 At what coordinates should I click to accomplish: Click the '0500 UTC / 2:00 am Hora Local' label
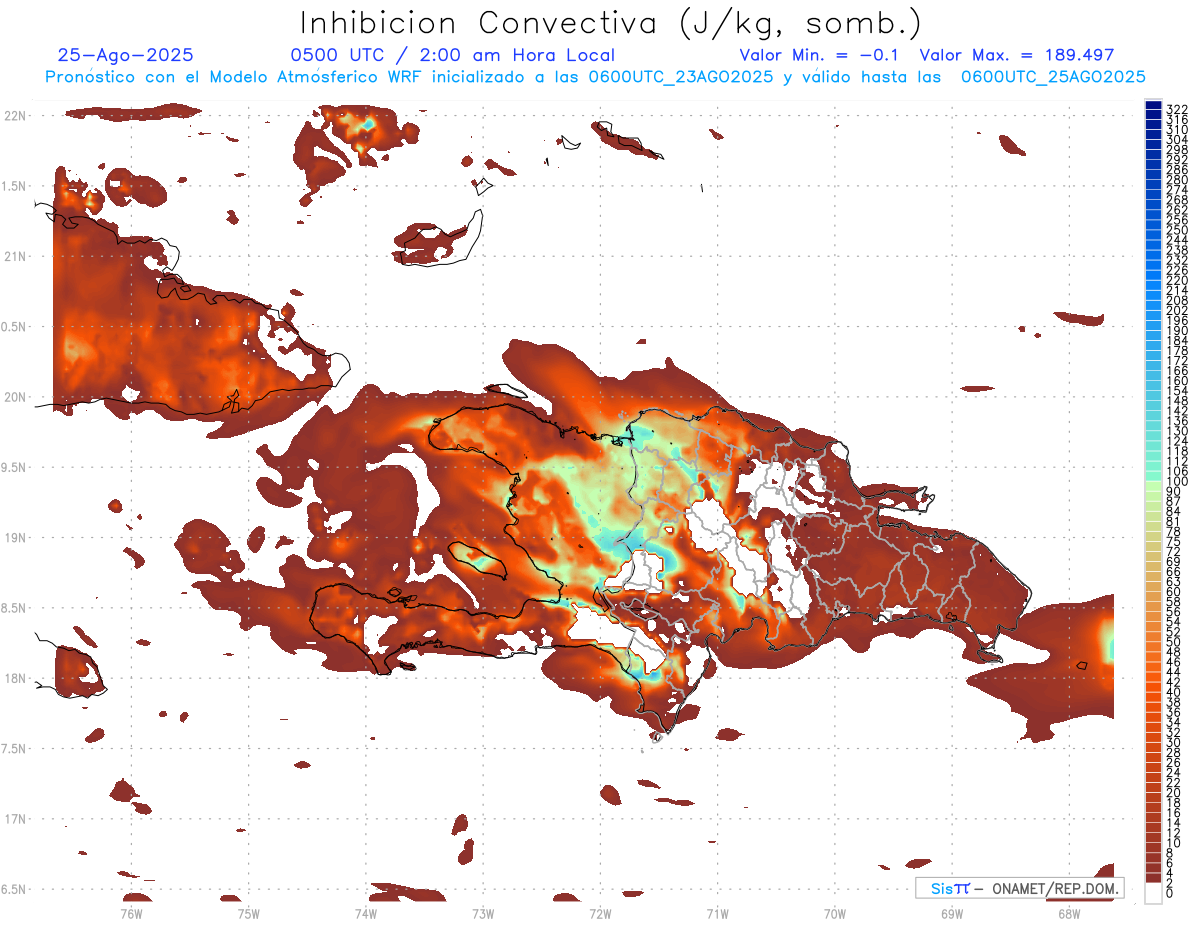(x=453, y=56)
